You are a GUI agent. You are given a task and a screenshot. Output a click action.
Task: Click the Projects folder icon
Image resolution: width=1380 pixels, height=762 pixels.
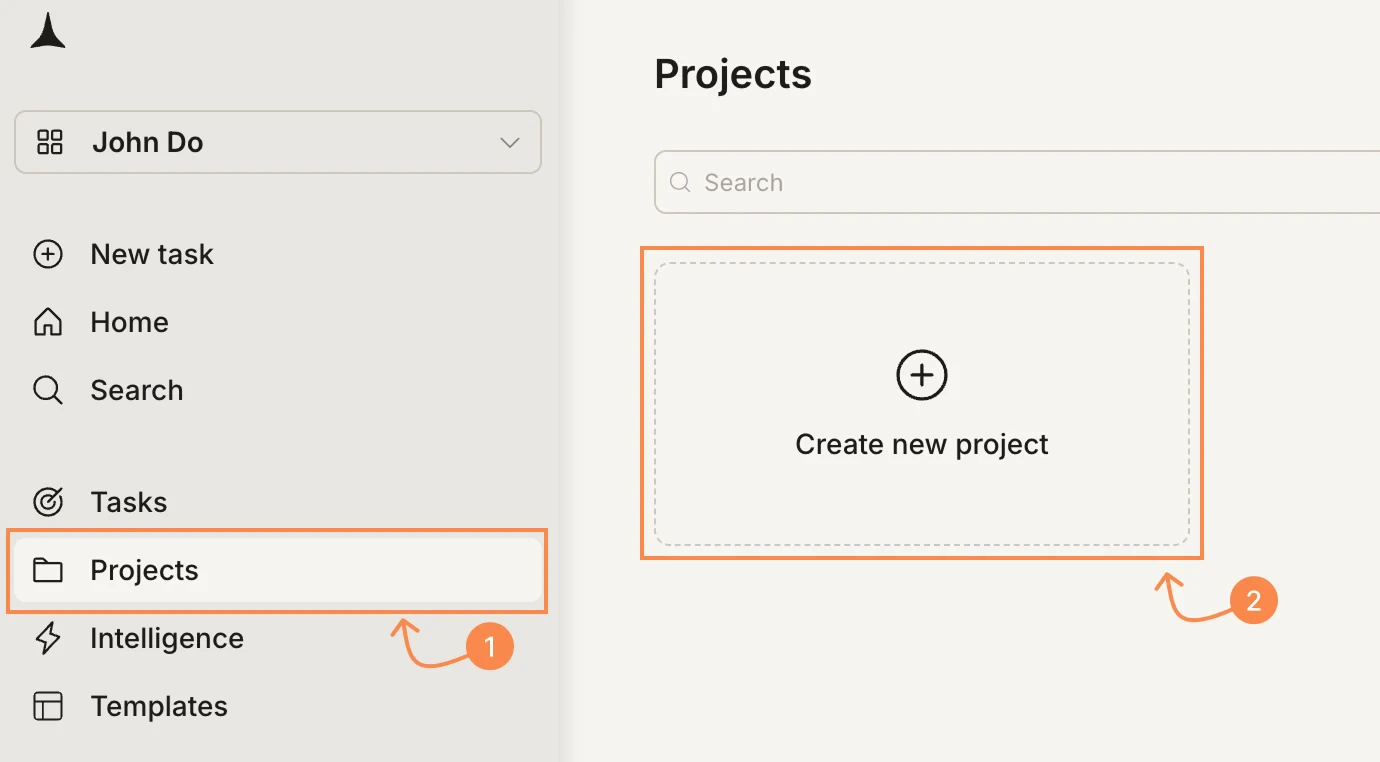click(x=48, y=570)
